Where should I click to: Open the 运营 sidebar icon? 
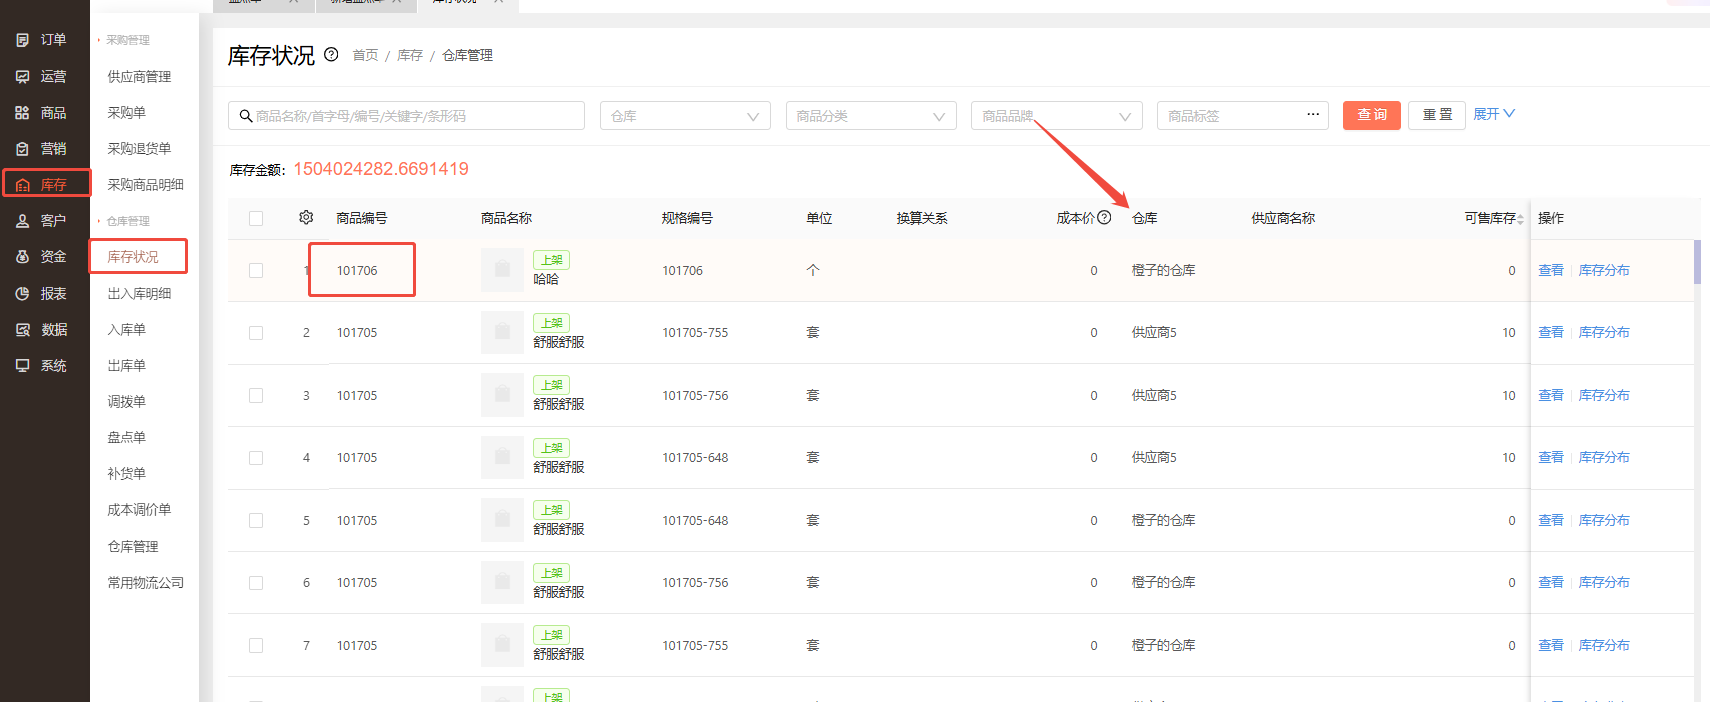point(22,76)
